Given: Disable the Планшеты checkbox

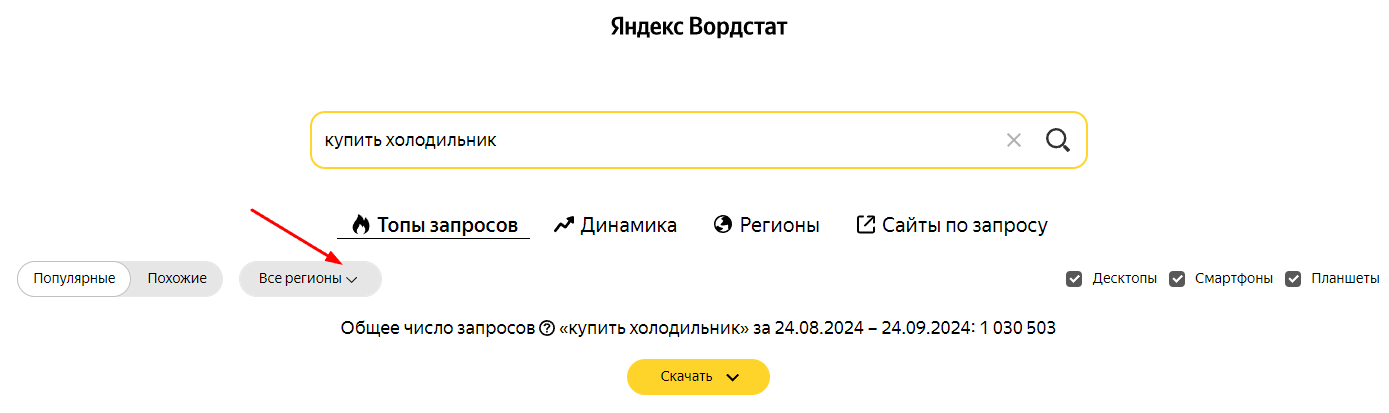Looking at the screenshot, I should [1293, 279].
